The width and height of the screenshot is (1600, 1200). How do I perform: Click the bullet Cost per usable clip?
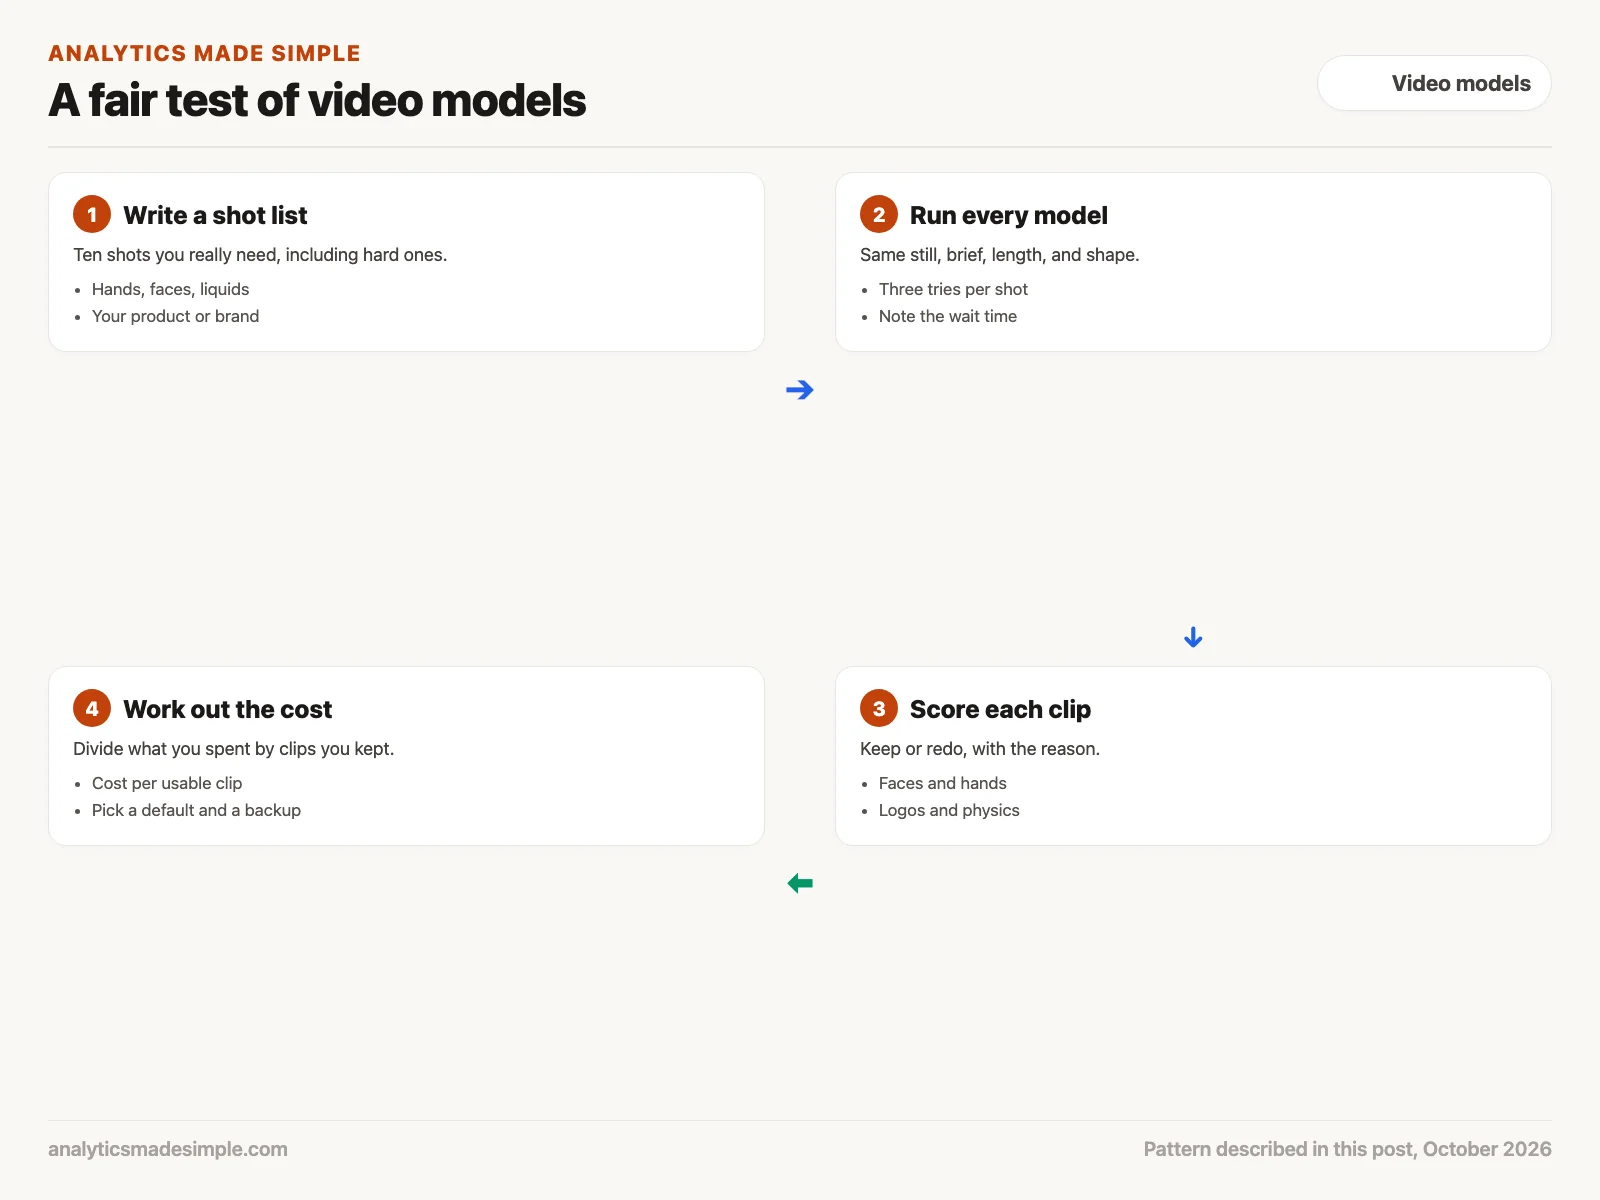167,783
